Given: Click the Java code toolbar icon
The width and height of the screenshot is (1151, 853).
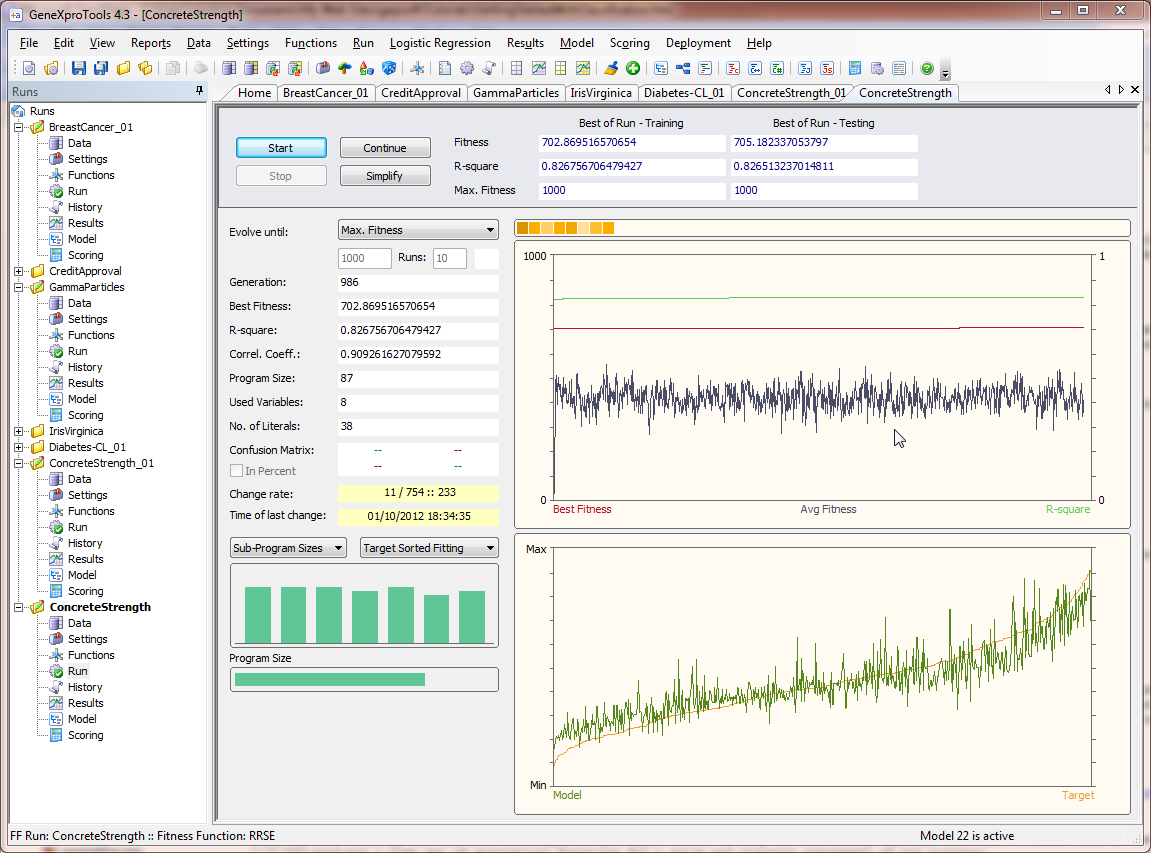Looking at the screenshot, I should click(805, 68).
